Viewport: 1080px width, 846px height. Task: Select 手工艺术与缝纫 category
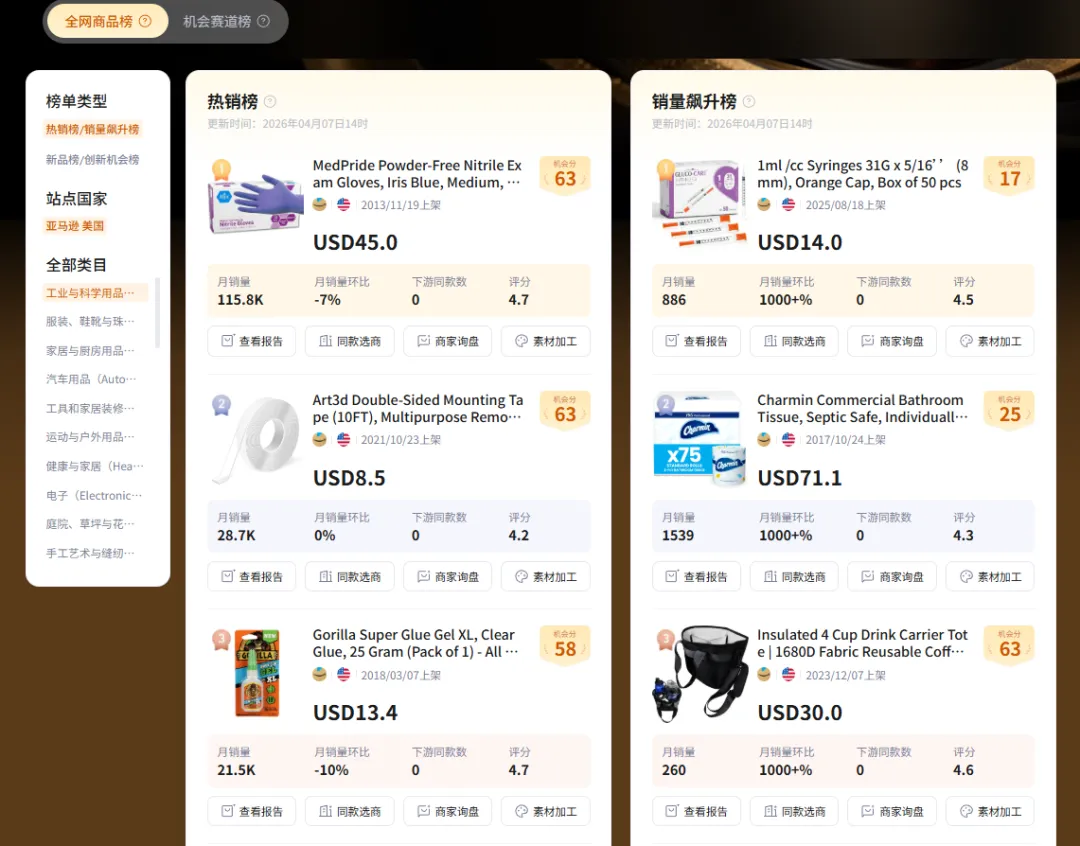pos(90,553)
